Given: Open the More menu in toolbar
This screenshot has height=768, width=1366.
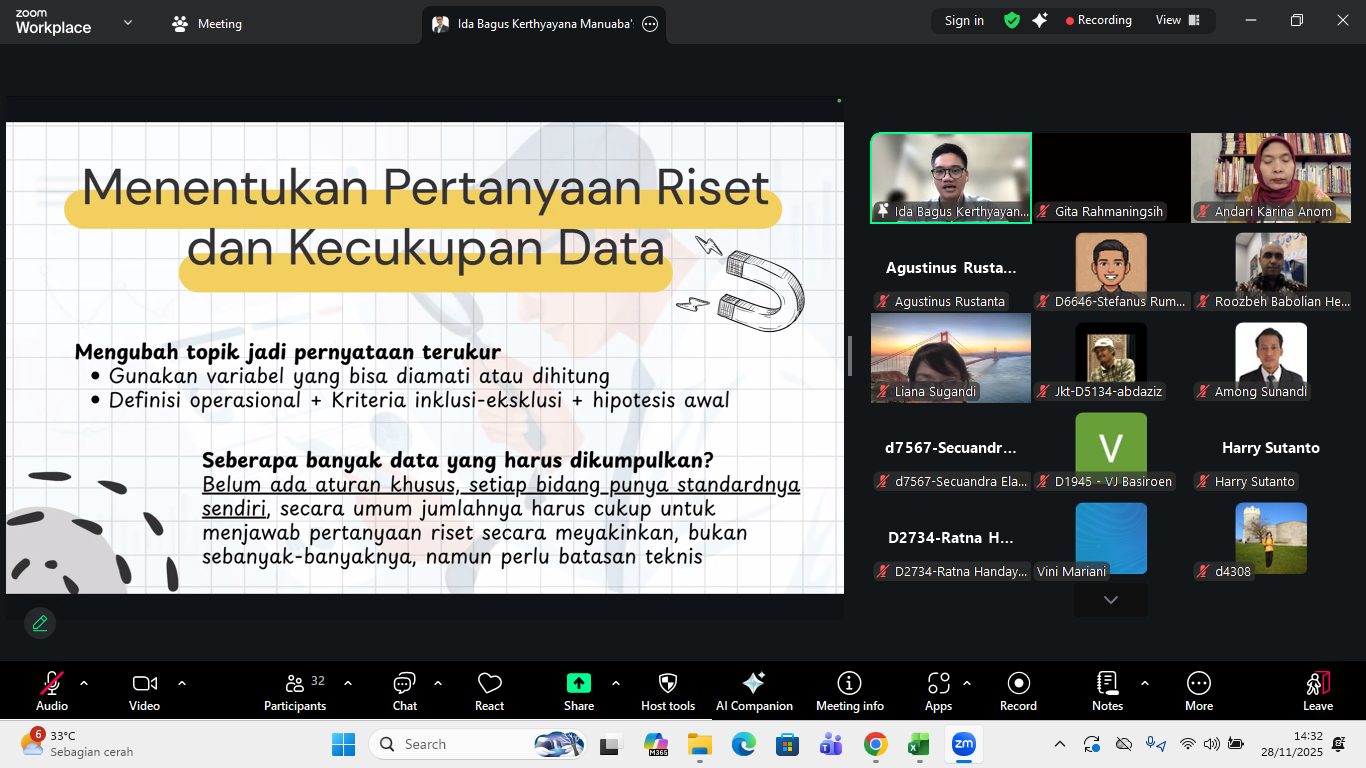Looking at the screenshot, I should tap(1198, 691).
